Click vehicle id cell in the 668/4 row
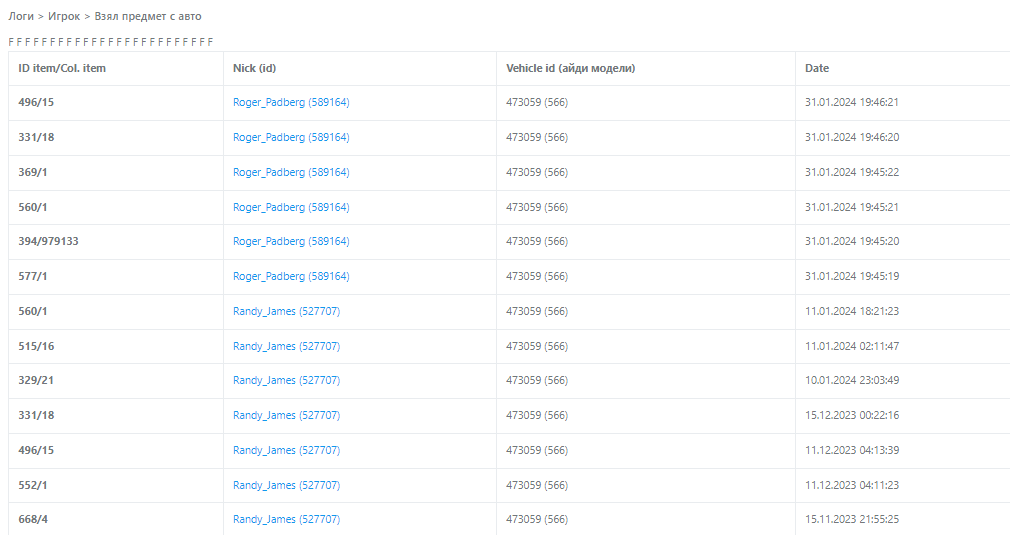Screen dimensions: 1010x535 click(537, 519)
